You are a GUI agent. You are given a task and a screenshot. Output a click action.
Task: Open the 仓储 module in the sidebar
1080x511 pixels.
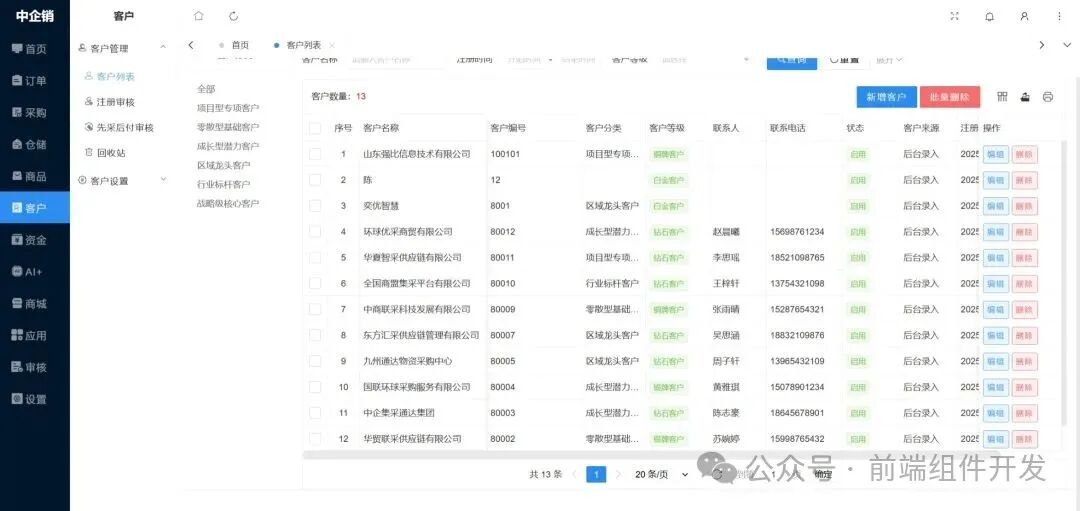click(34, 144)
